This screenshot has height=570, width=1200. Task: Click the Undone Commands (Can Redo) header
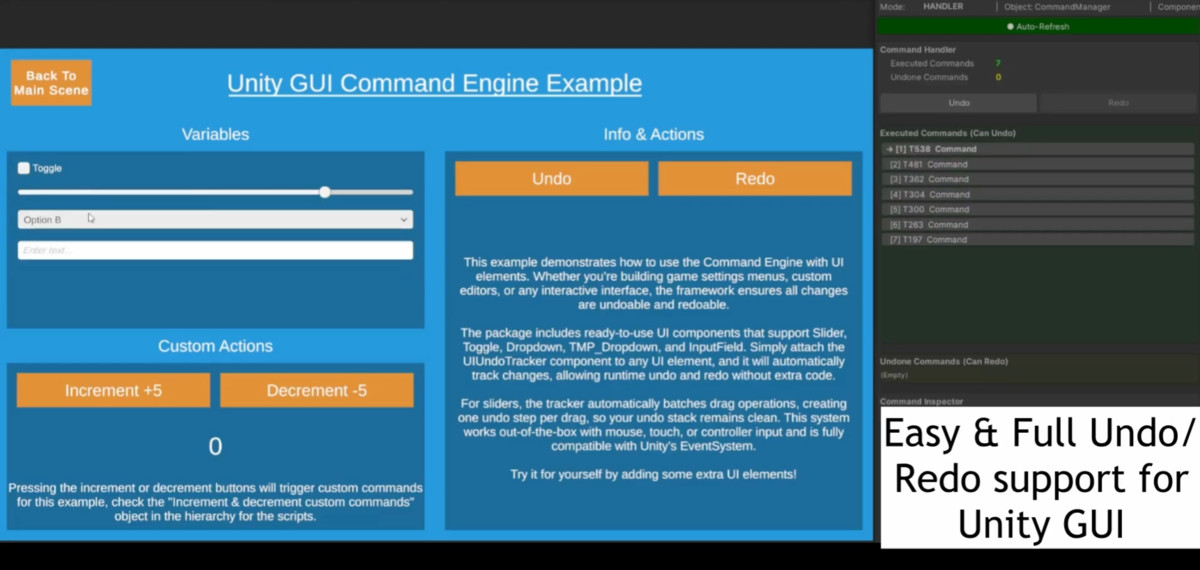click(x=943, y=361)
